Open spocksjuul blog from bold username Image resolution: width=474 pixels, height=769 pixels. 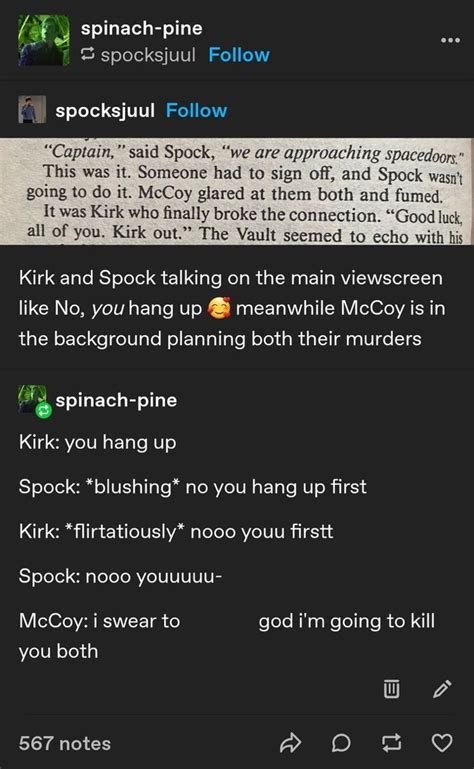point(105,111)
